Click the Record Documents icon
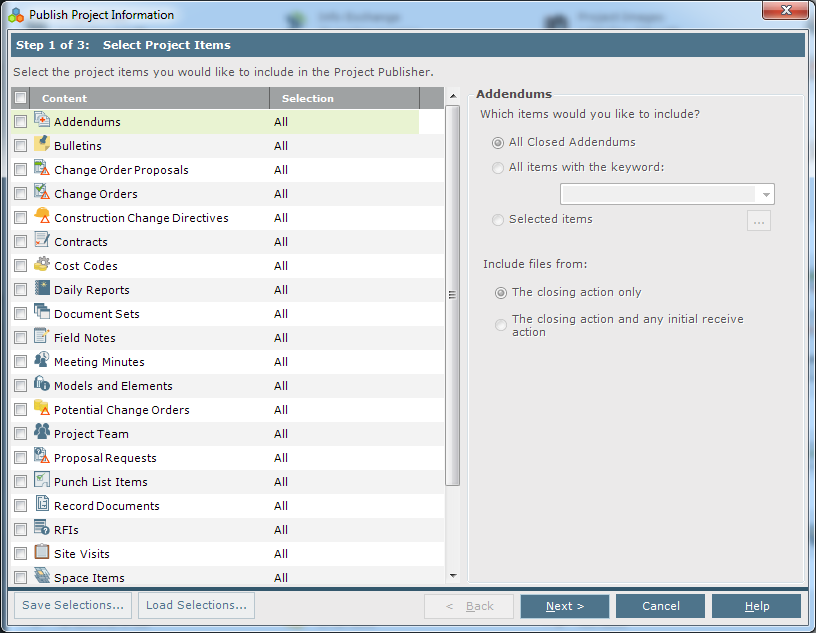Image resolution: width=816 pixels, height=633 pixels. click(42, 503)
